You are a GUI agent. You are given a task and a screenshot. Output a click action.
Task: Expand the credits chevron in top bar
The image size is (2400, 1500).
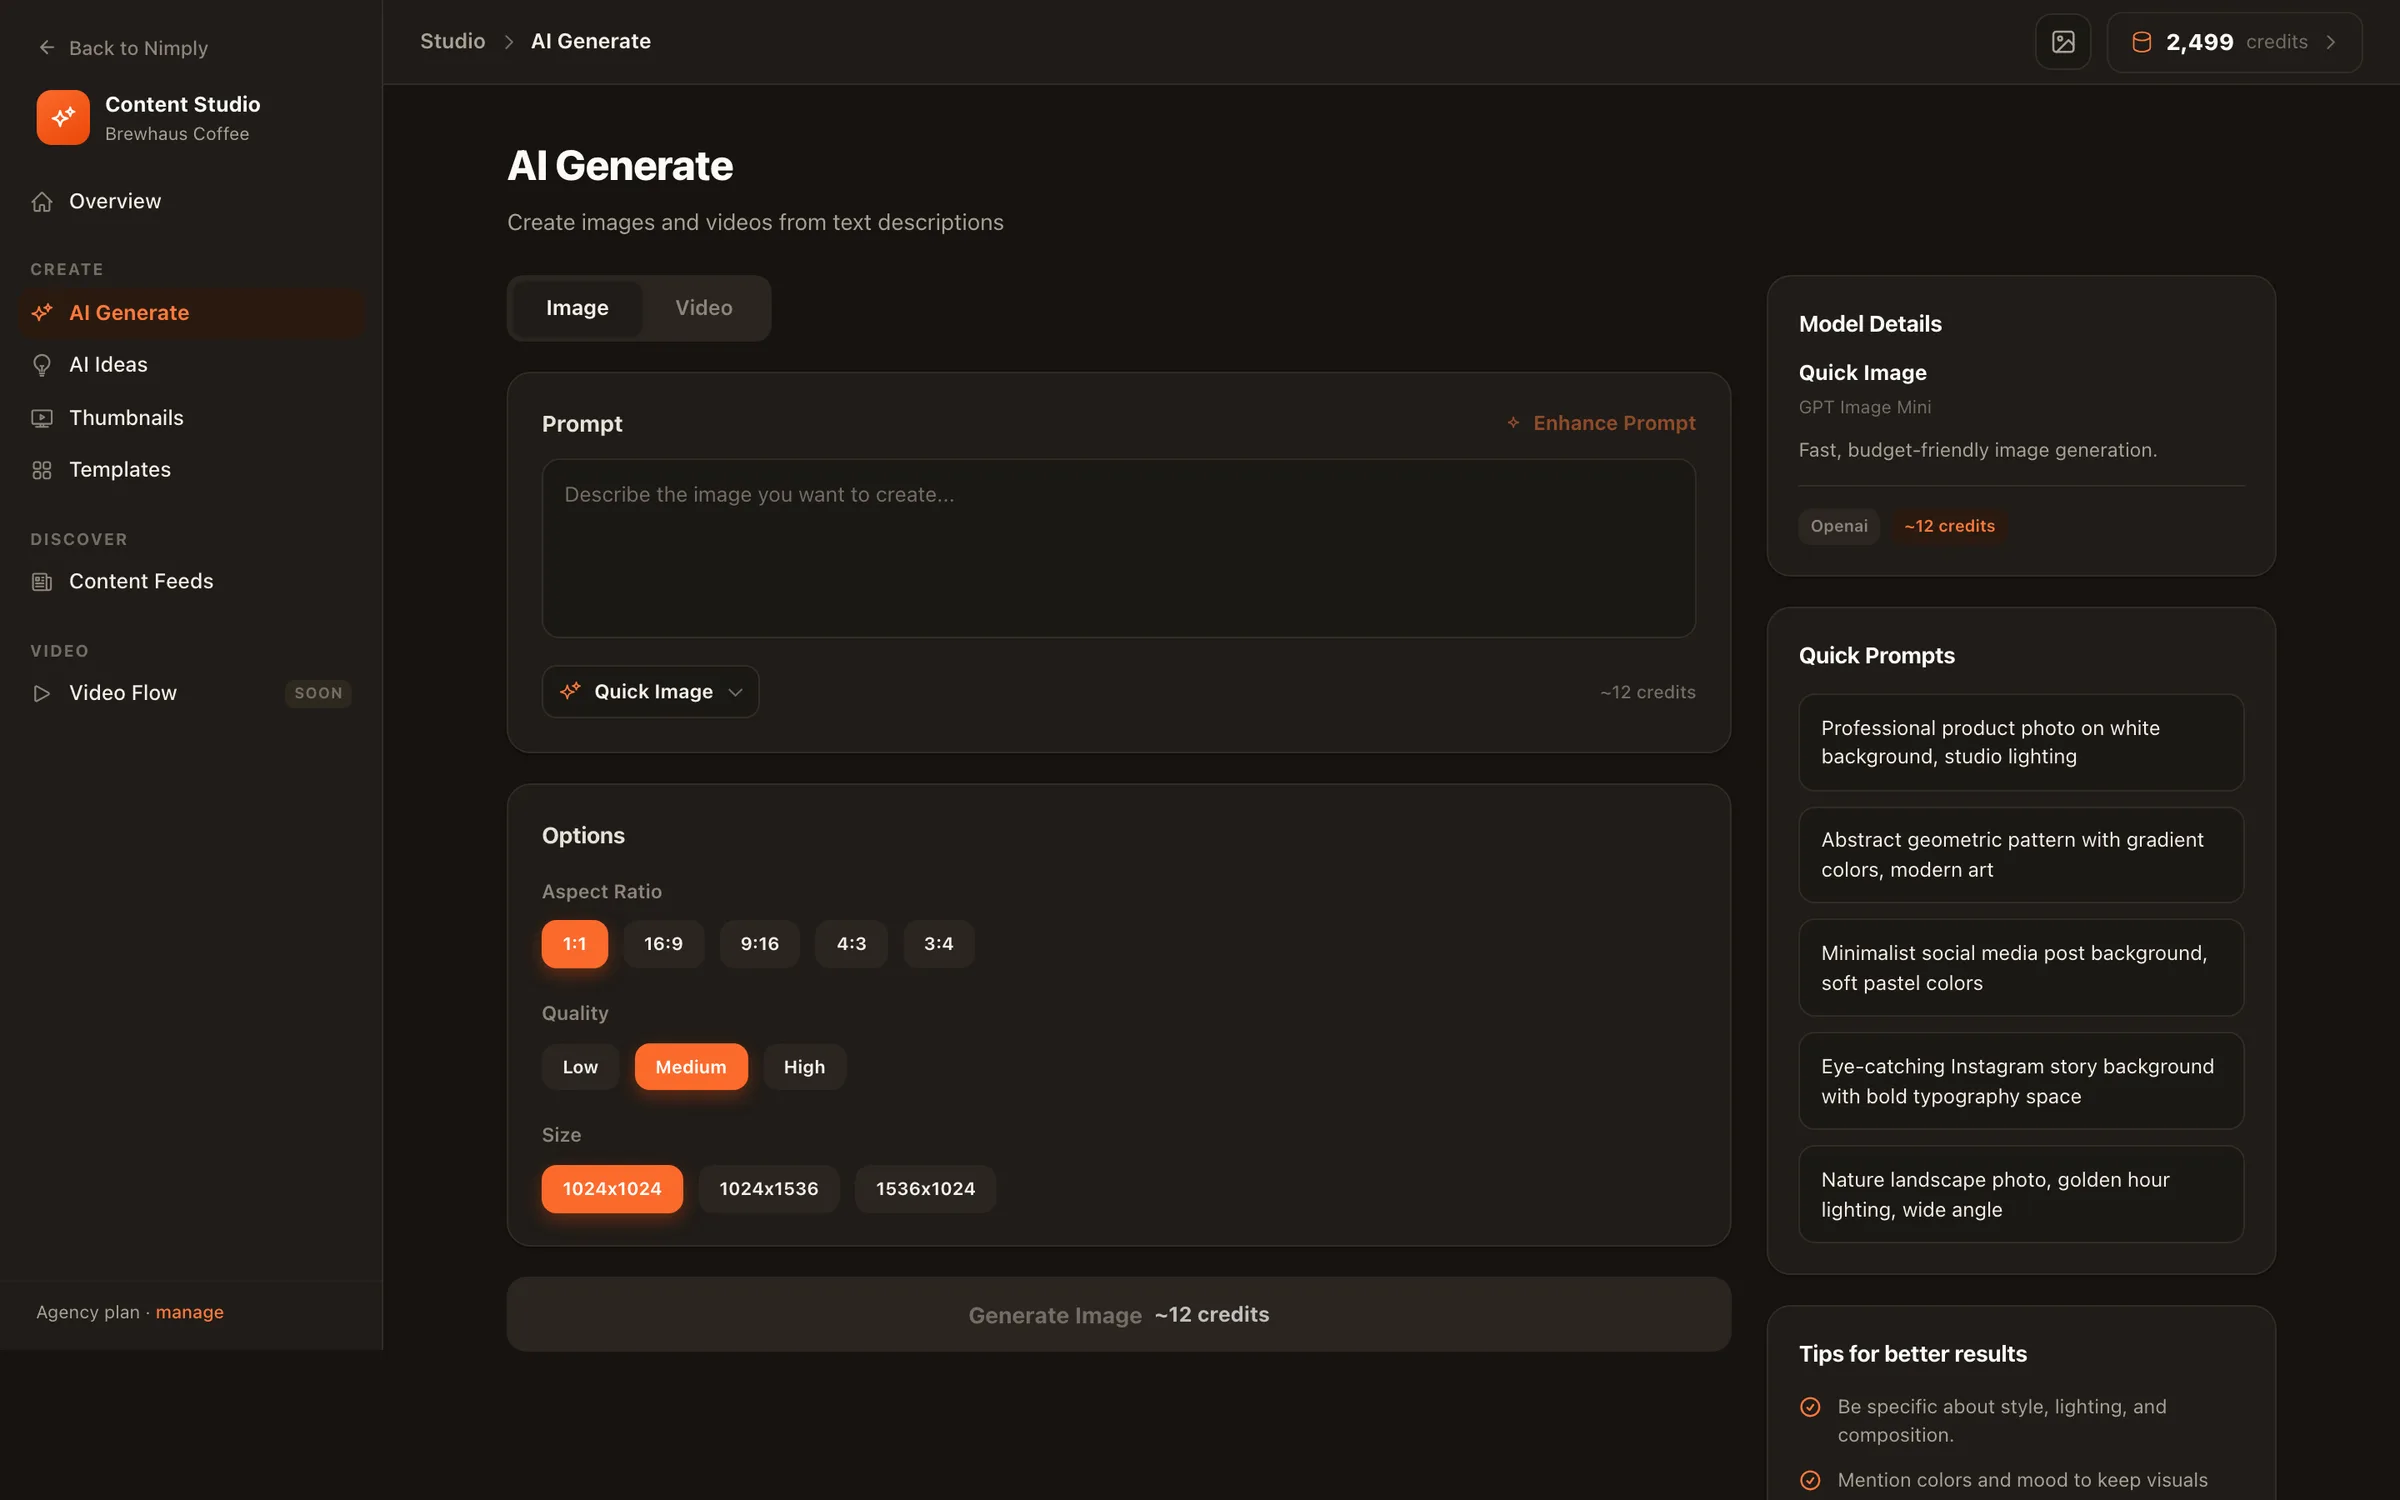(2331, 42)
